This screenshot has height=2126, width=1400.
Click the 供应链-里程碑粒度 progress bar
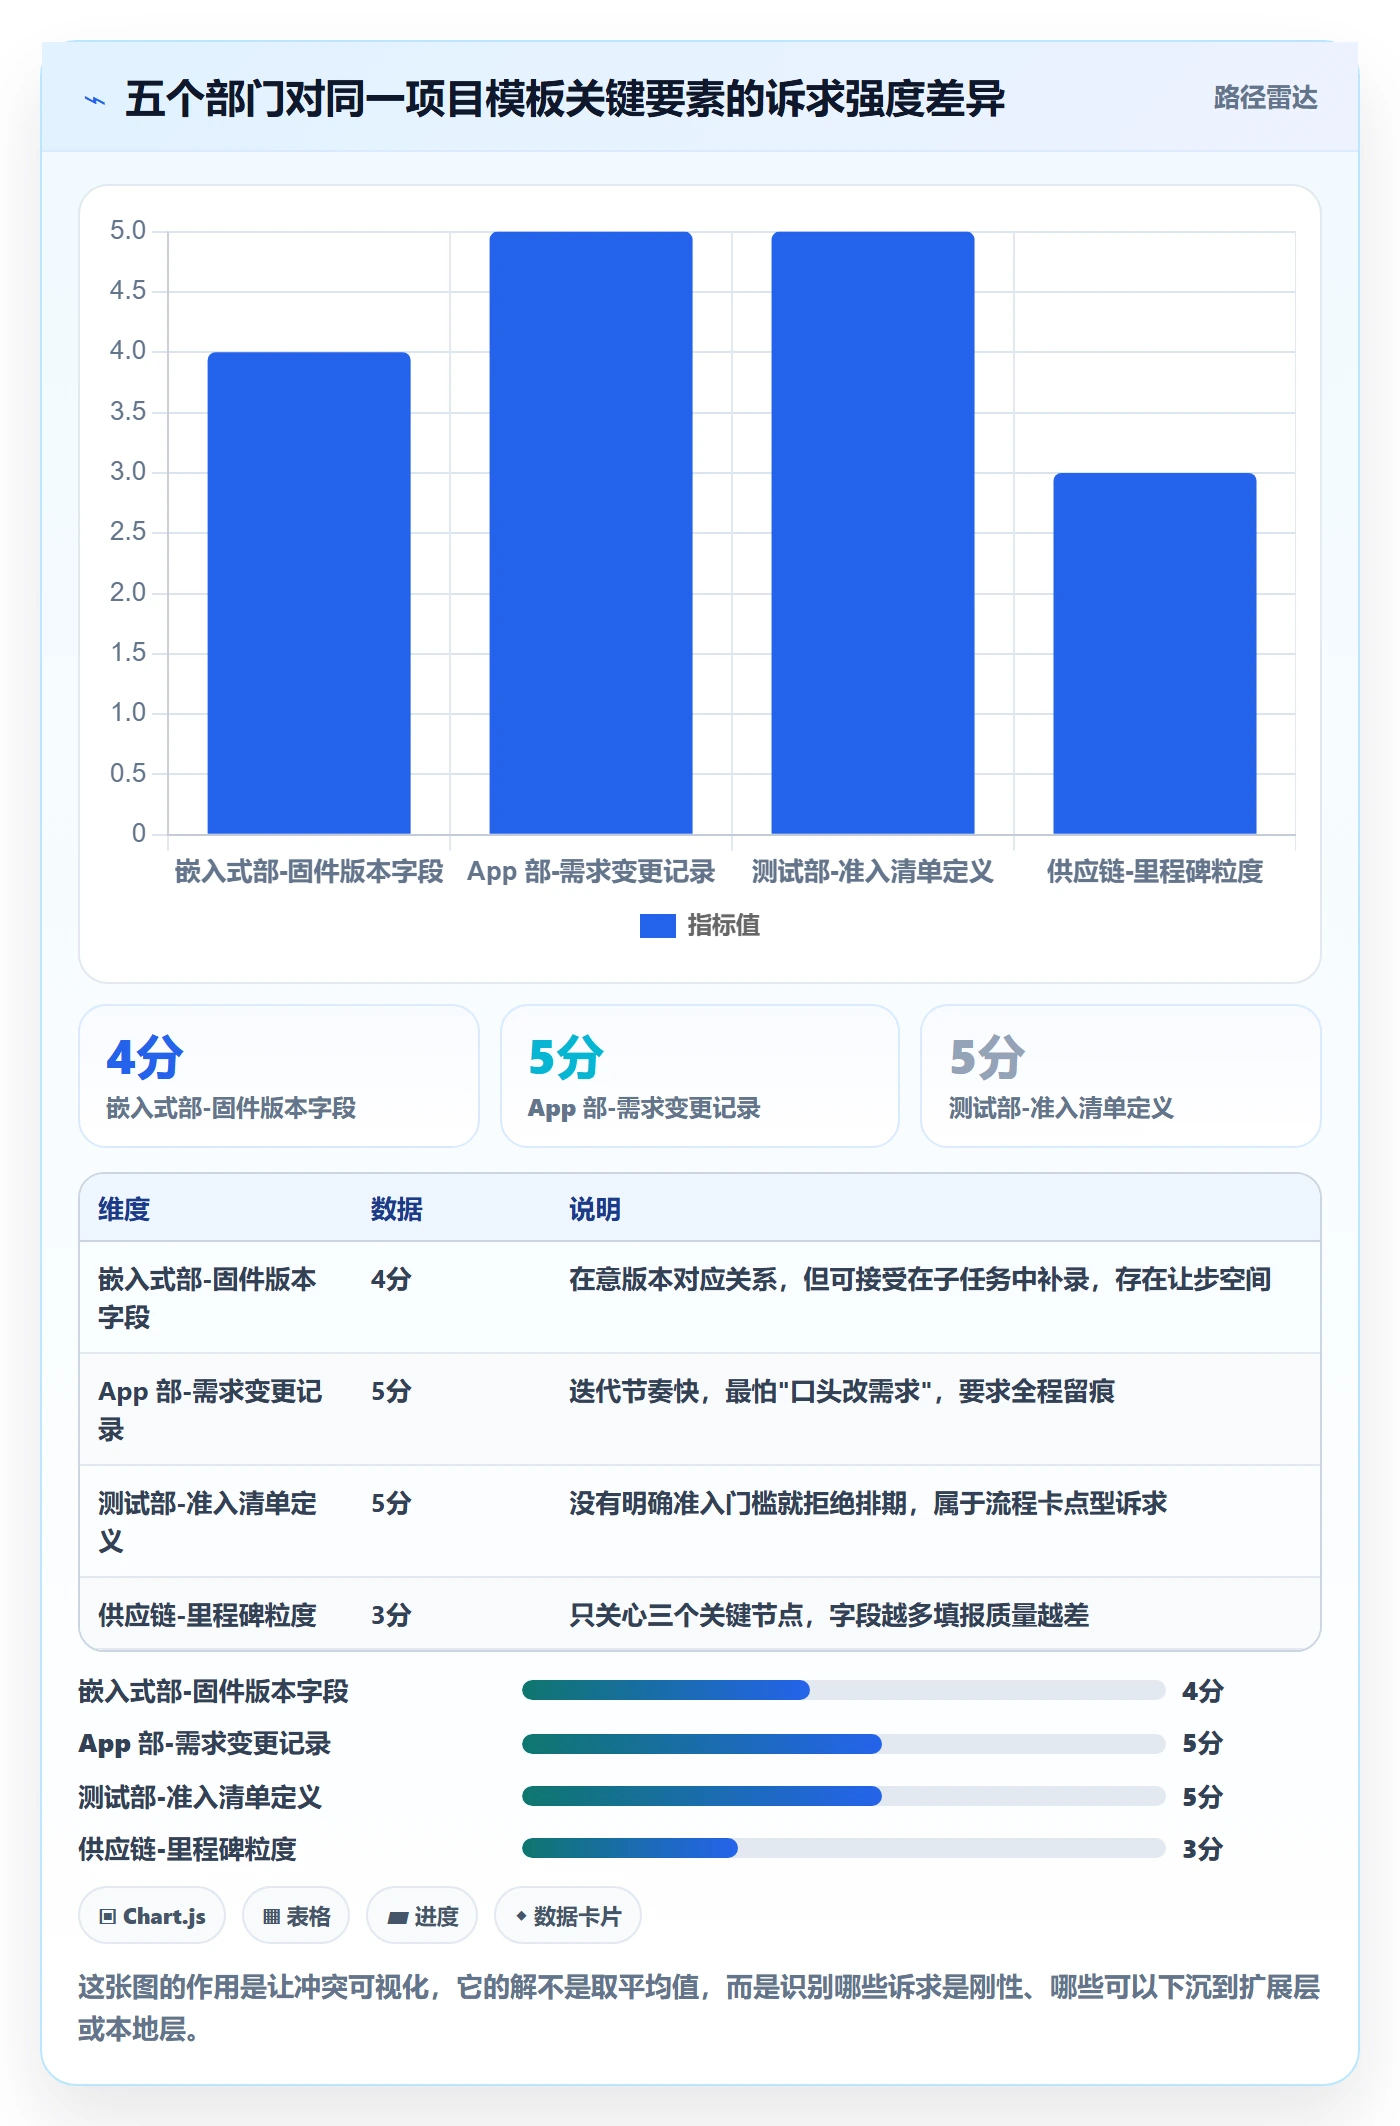(843, 1848)
